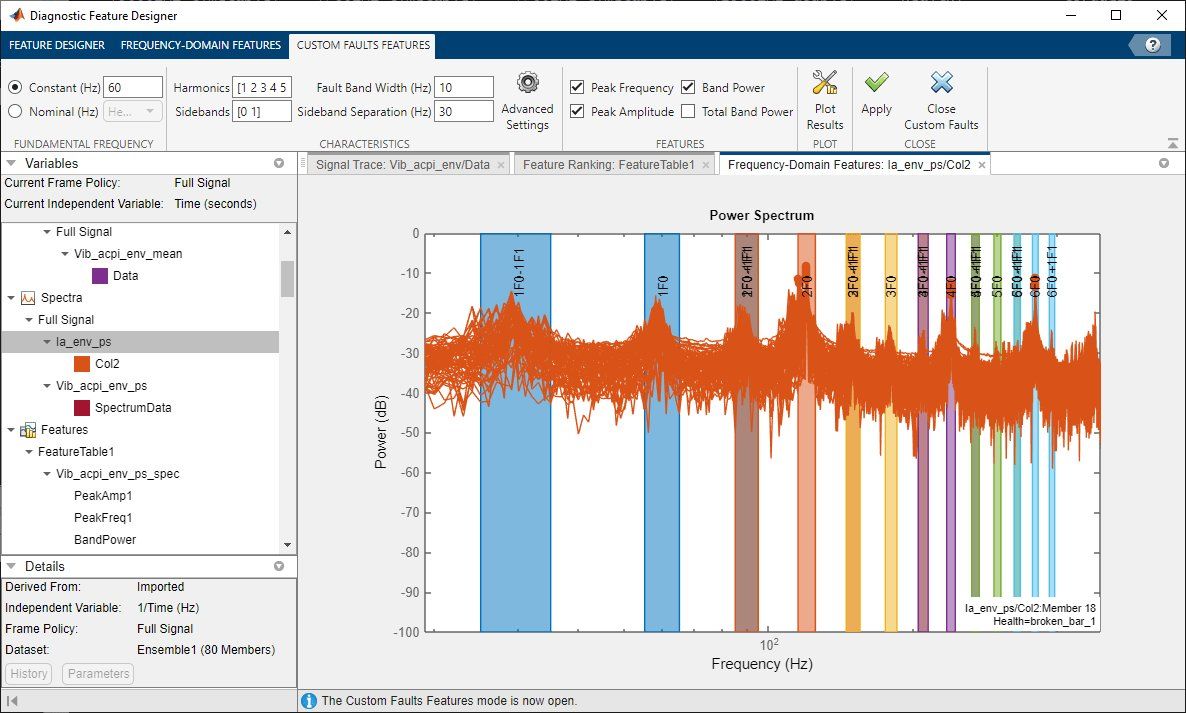Screen dimensions: 1186x713
Task: Close the Feature Ranking tab
Action: click(705, 165)
